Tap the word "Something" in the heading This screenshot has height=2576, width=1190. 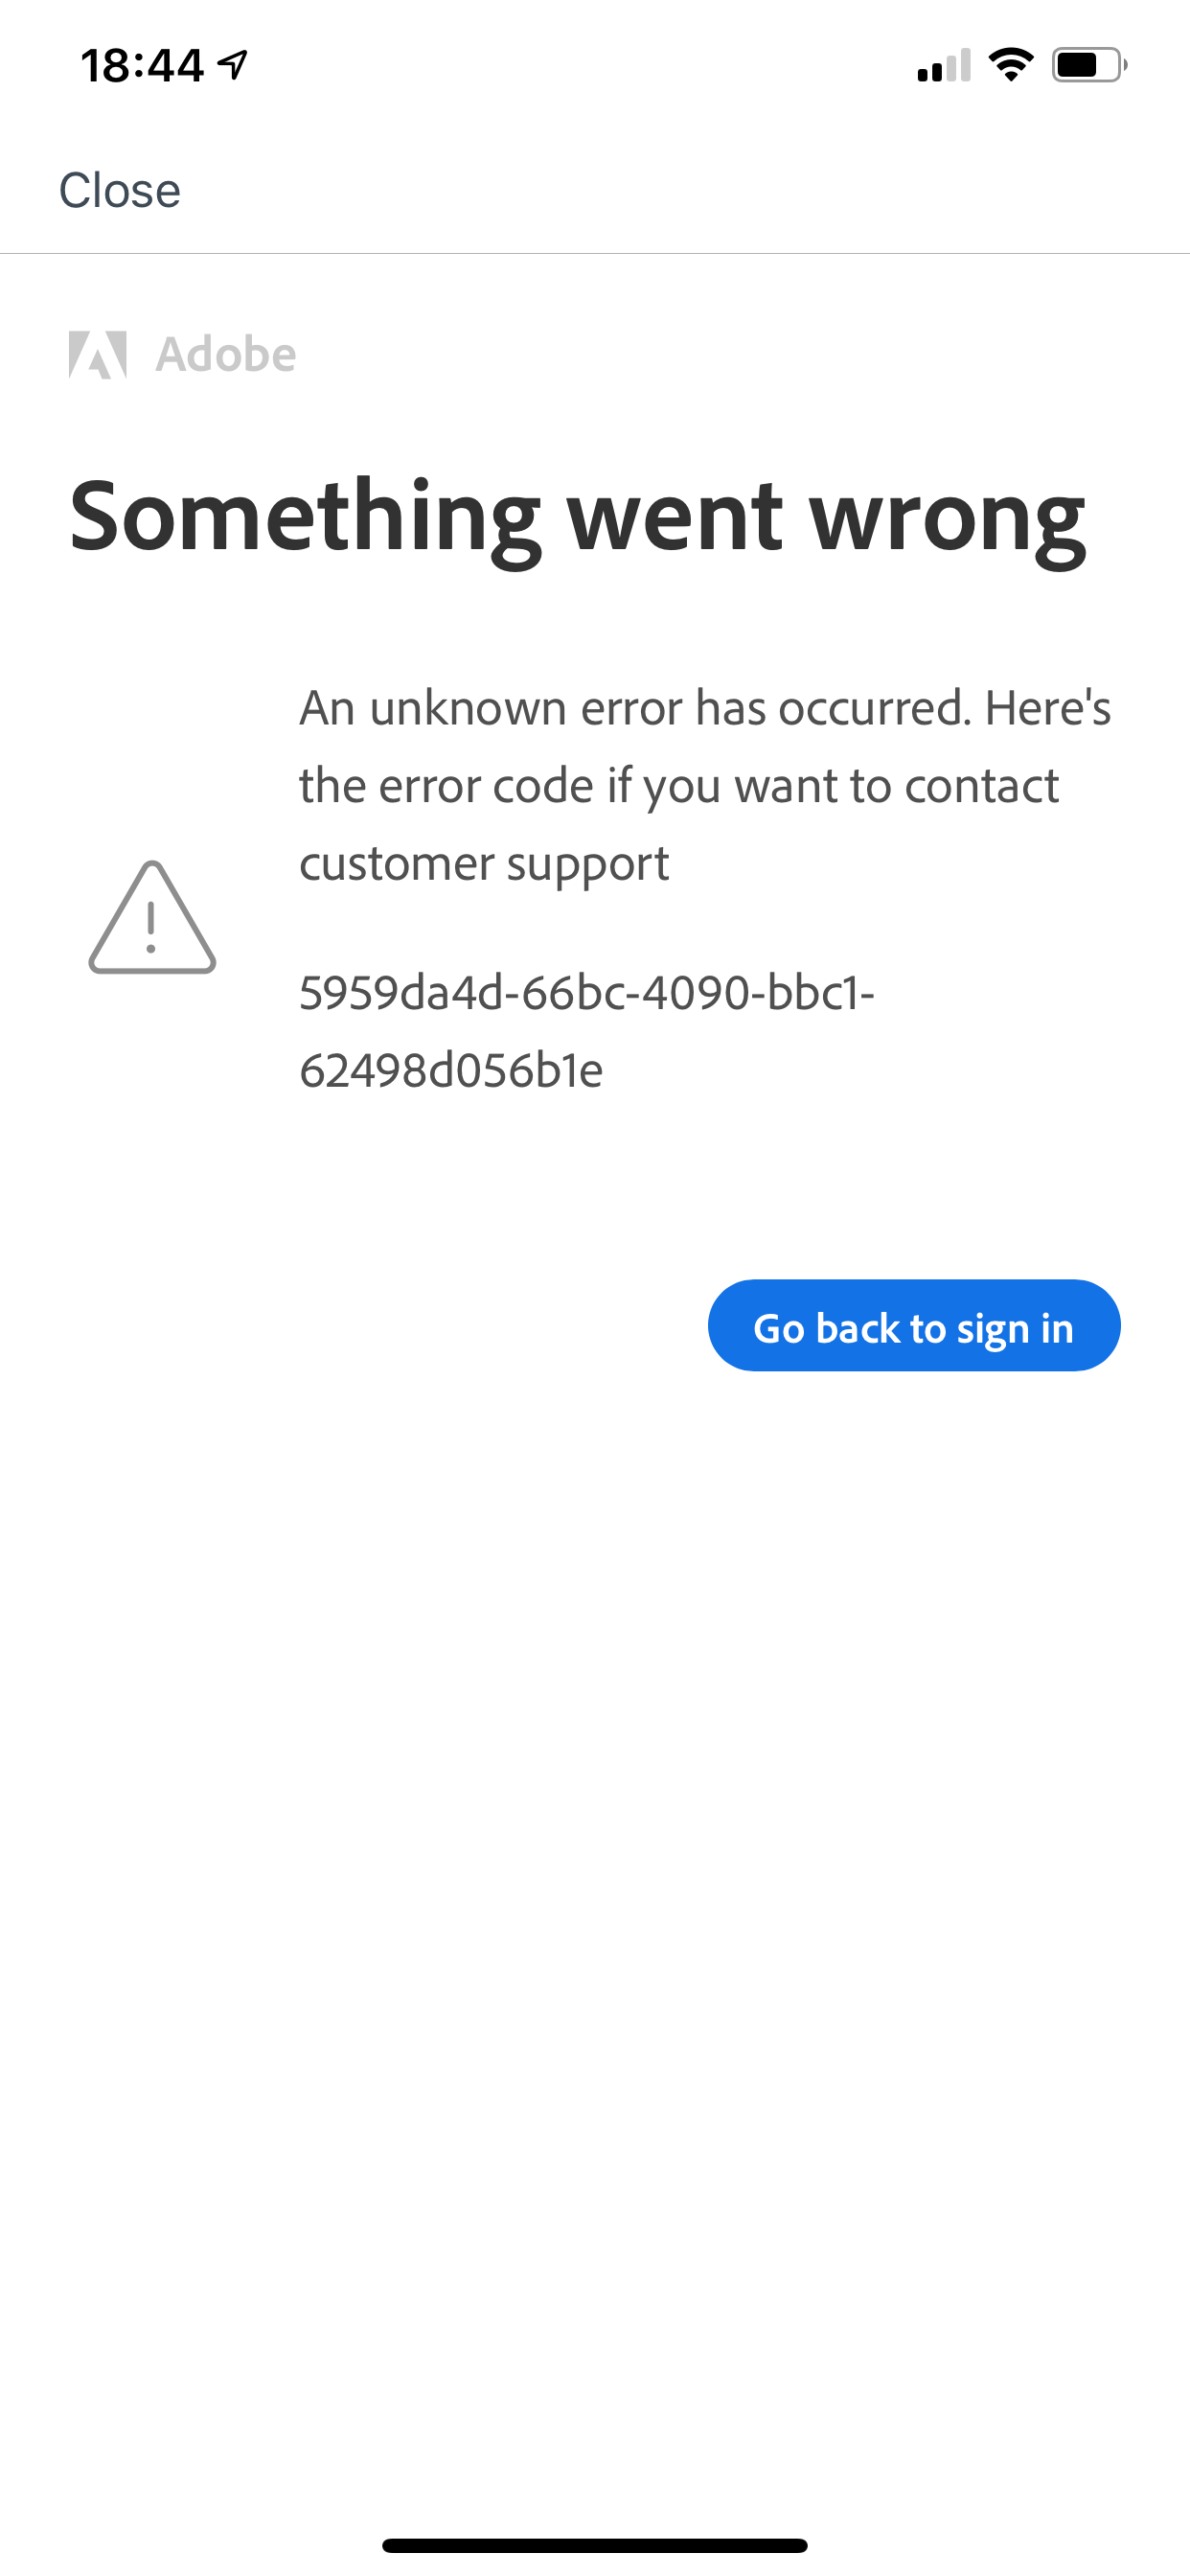(x=305, y=517)
